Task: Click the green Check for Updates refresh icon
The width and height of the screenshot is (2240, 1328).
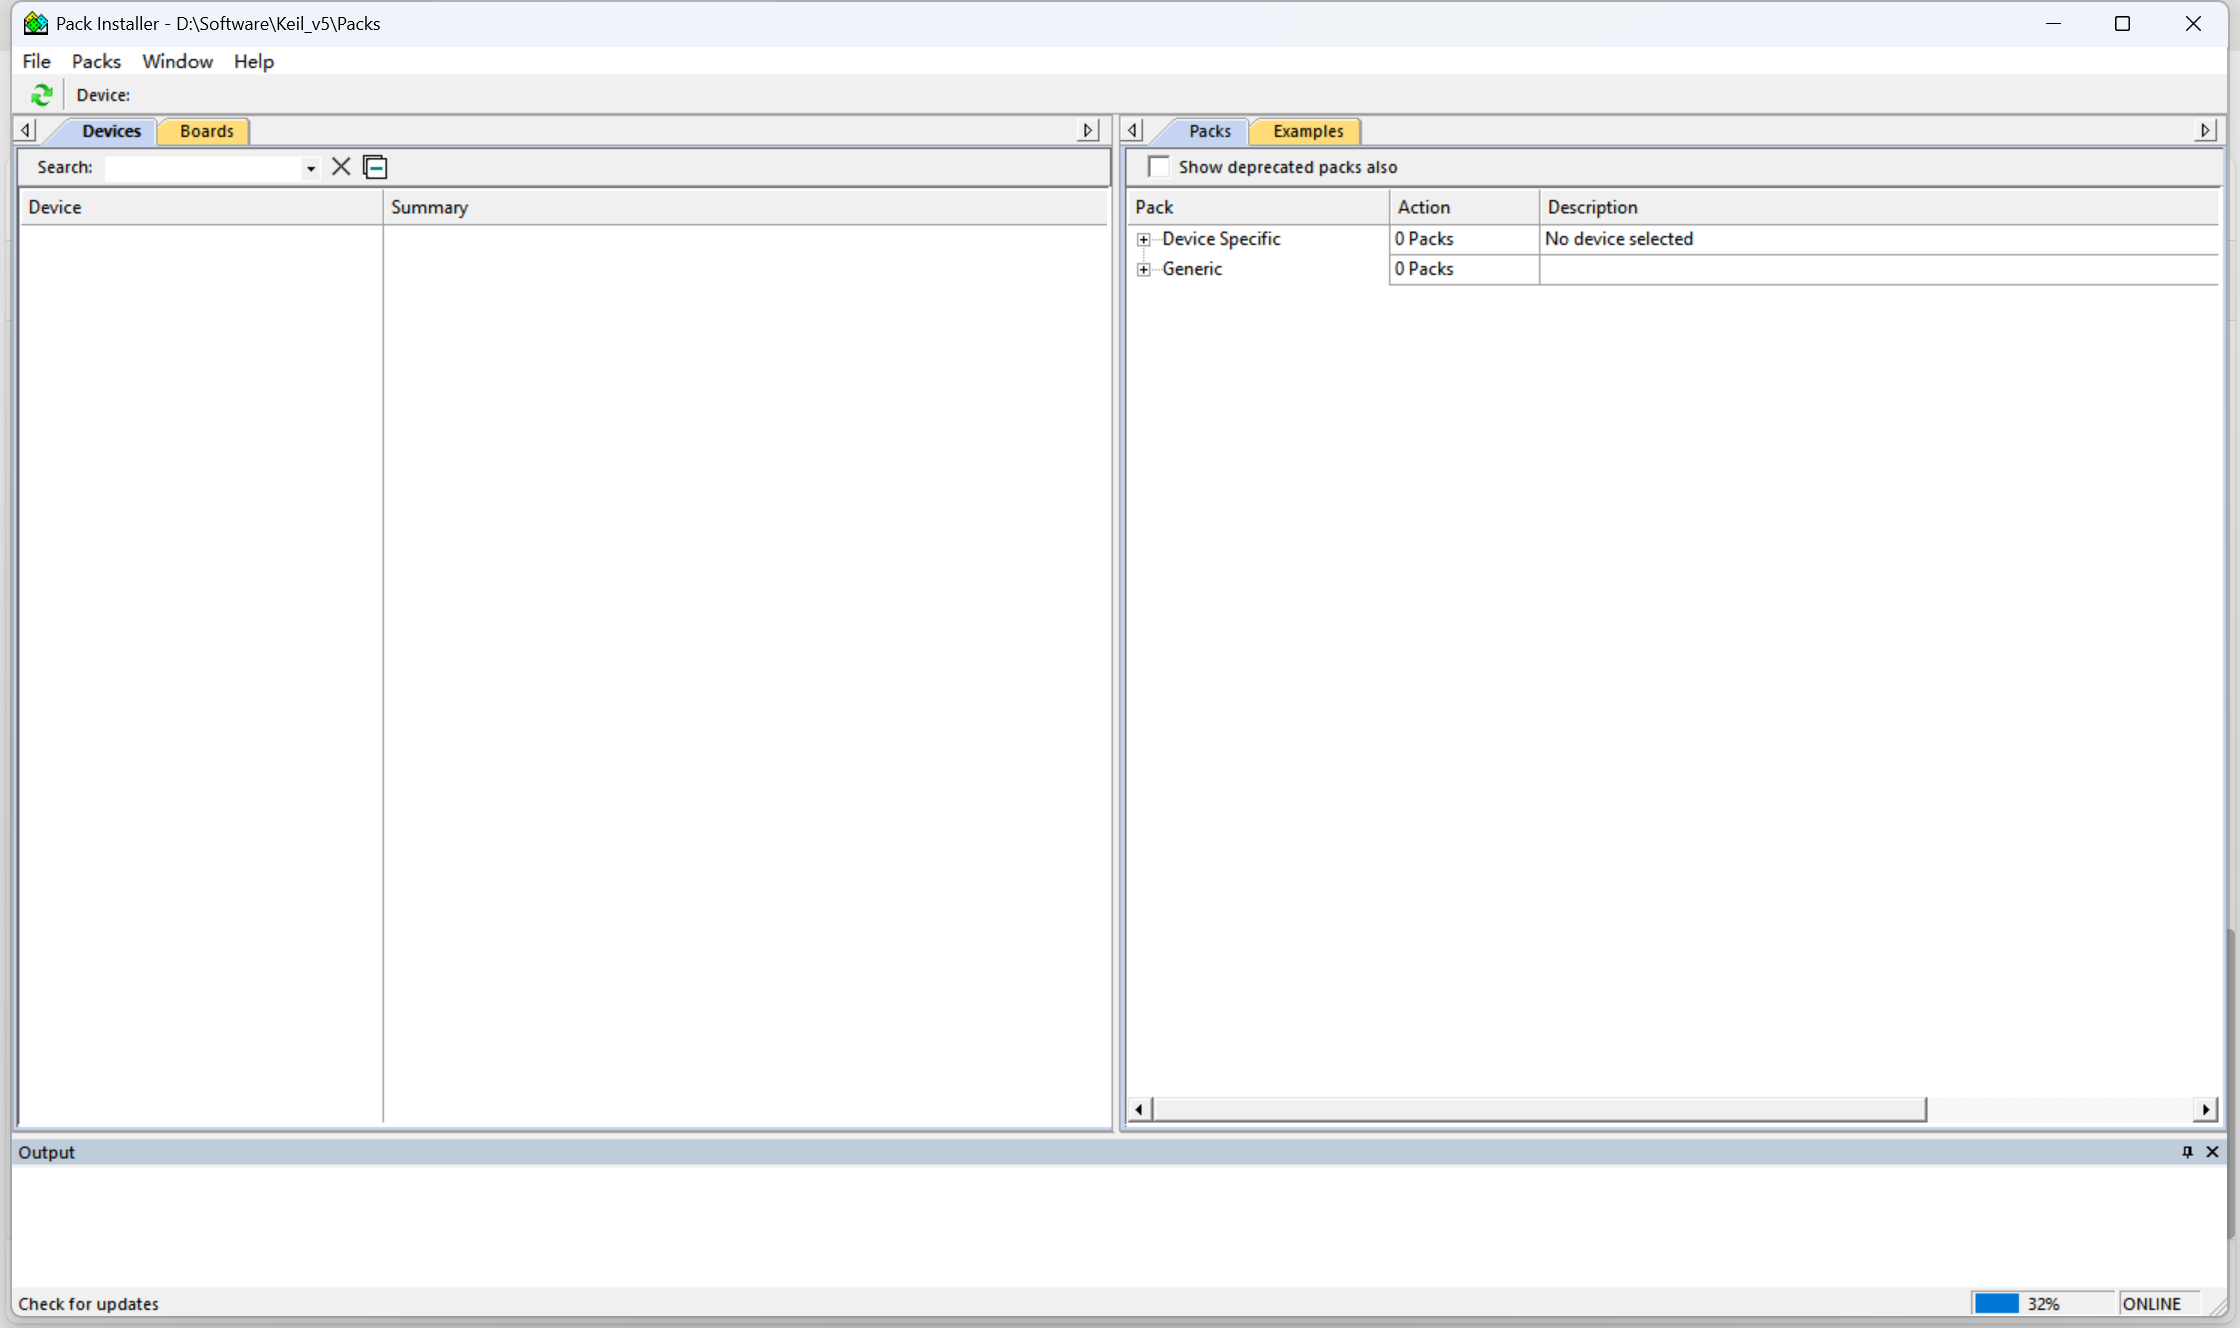Action: [x=41, y=95]
